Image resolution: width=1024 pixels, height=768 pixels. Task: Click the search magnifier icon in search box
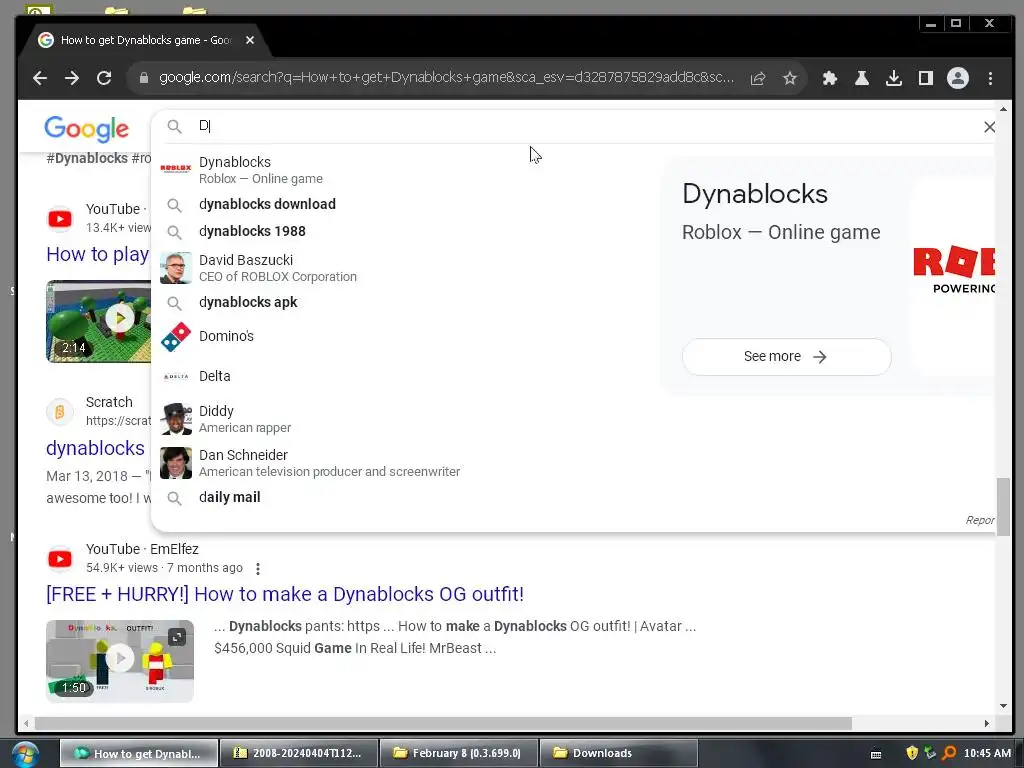(x=174, y=126)
